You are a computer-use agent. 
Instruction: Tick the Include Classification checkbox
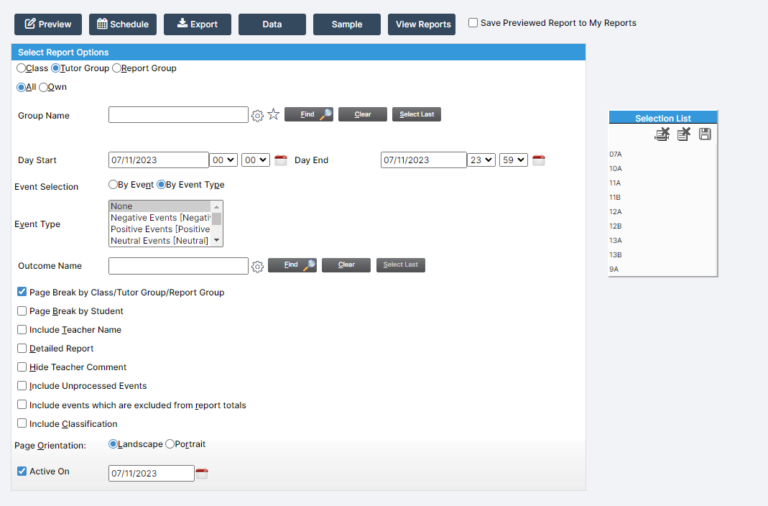click(22, 423)
